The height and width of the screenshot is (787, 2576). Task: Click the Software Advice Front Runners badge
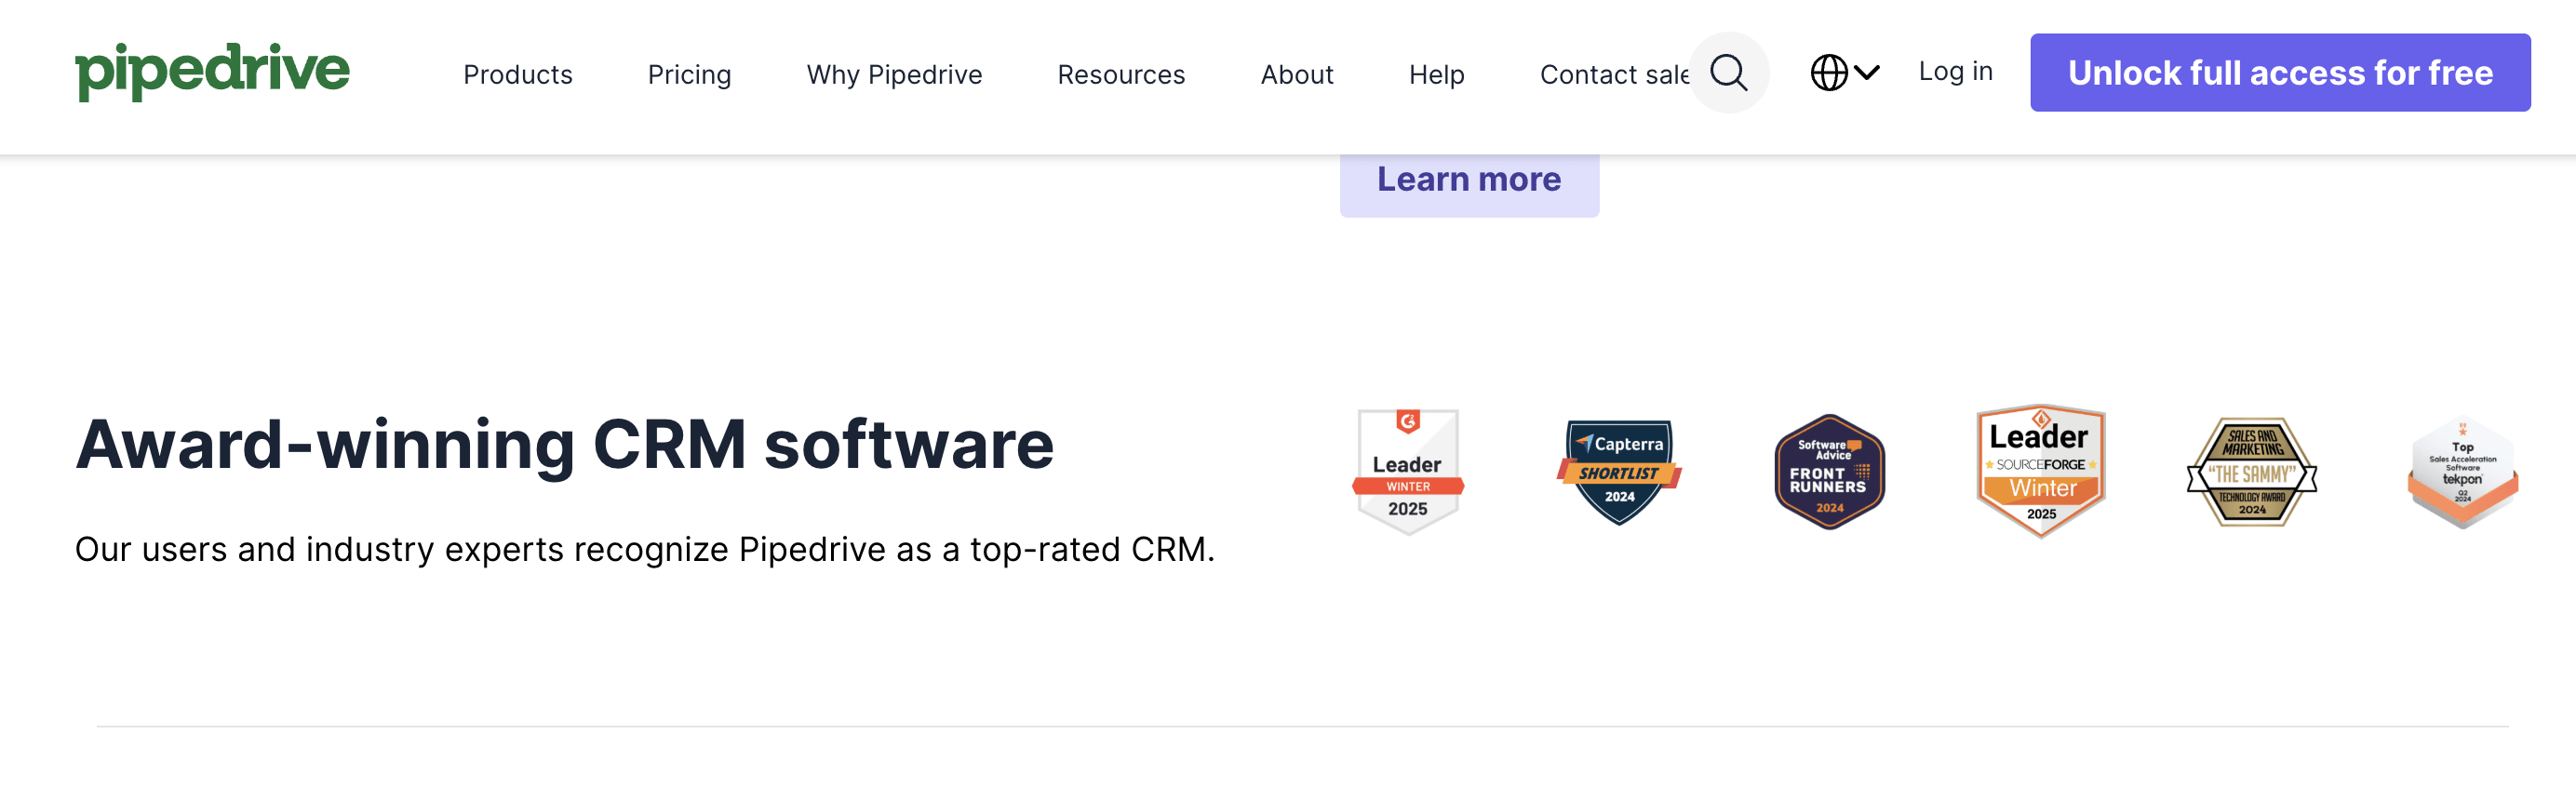click(x=1829, y=472)
